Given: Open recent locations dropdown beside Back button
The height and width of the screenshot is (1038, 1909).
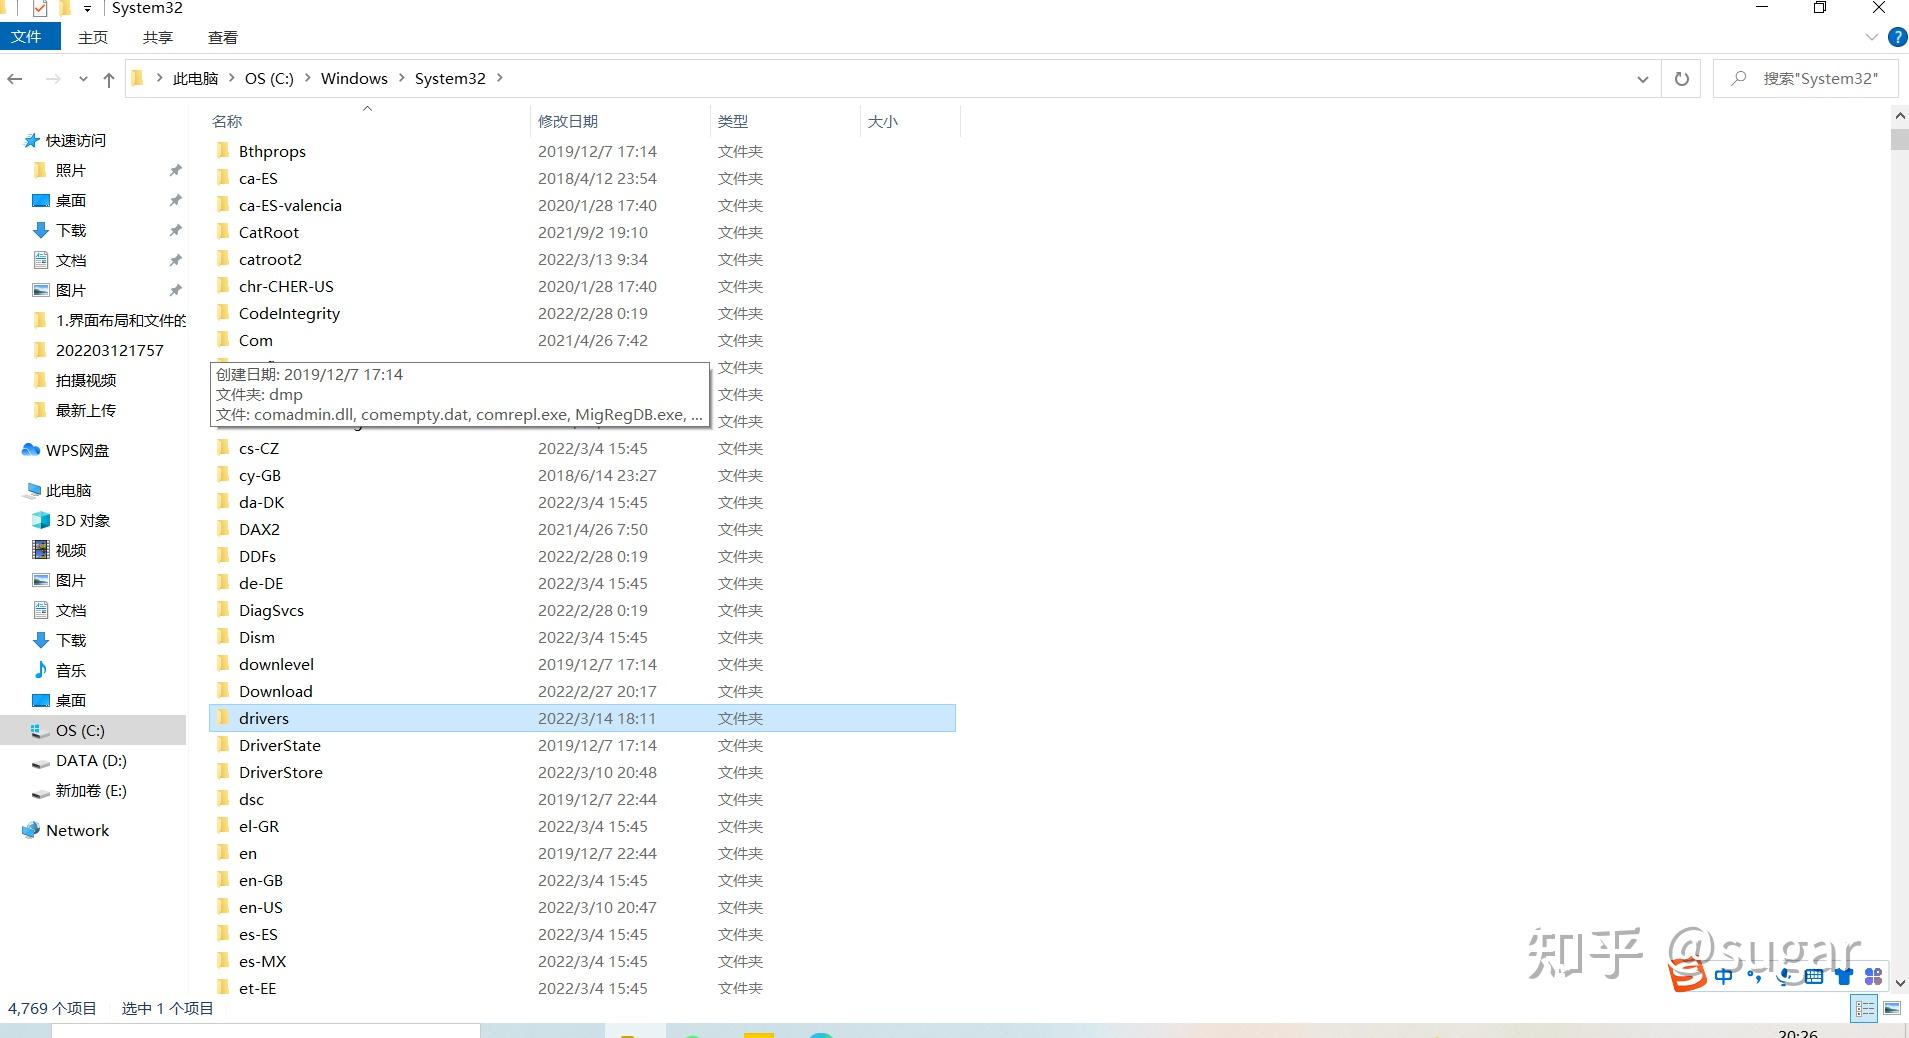Looking at the screenshot, I should [x=82, y=78].
